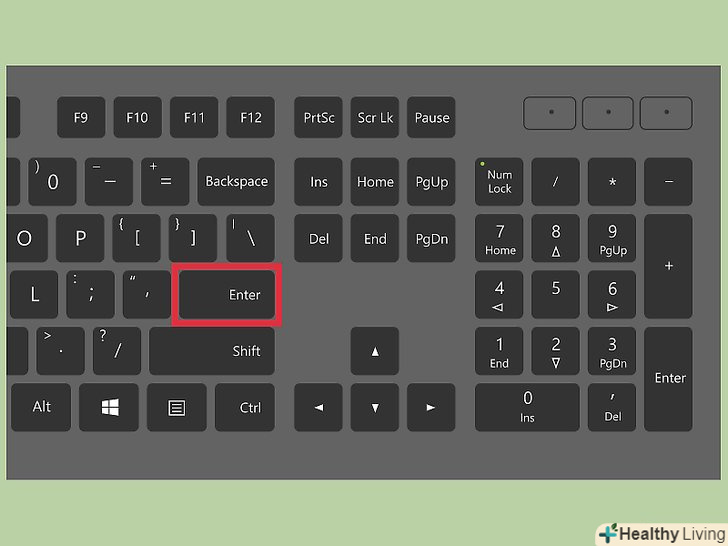Toggle the Num Lock key
Viewport: 728px width, 546px height.
[499, 182]
